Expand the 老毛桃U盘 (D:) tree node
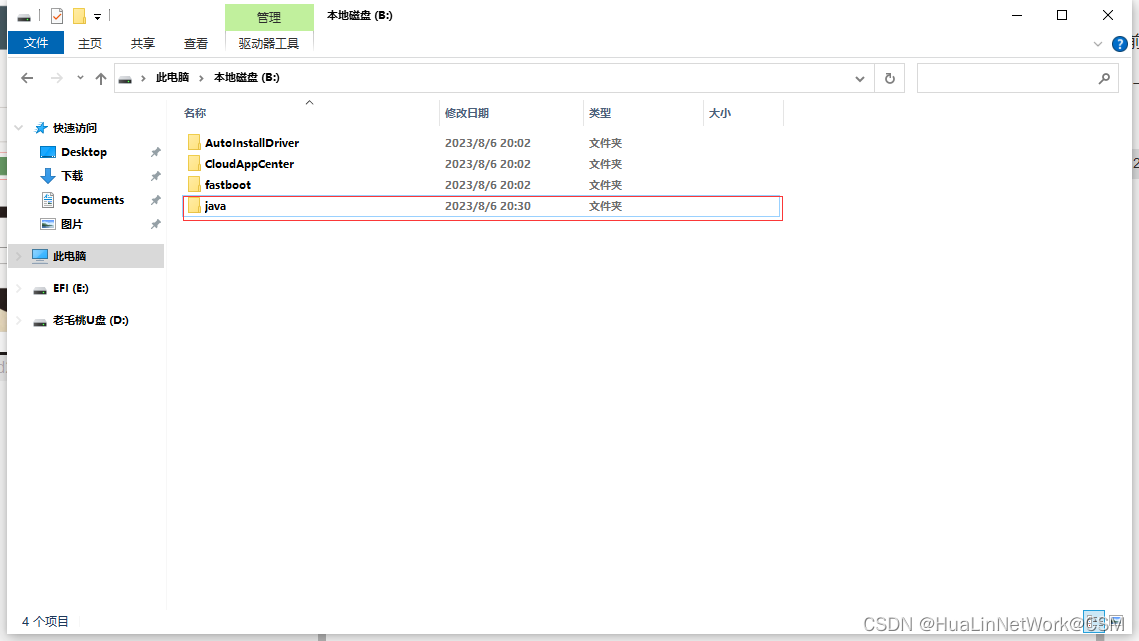The width and height of the screenshot is (1139, 641). [x=19, y=320]
